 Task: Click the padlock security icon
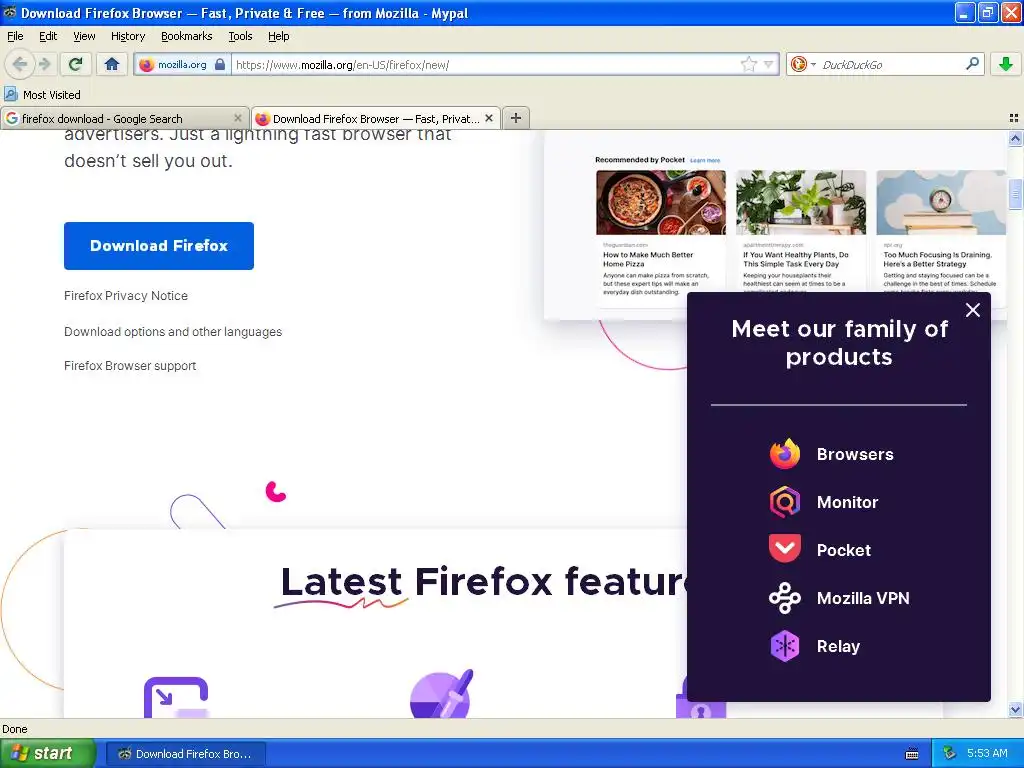point(220,64)
